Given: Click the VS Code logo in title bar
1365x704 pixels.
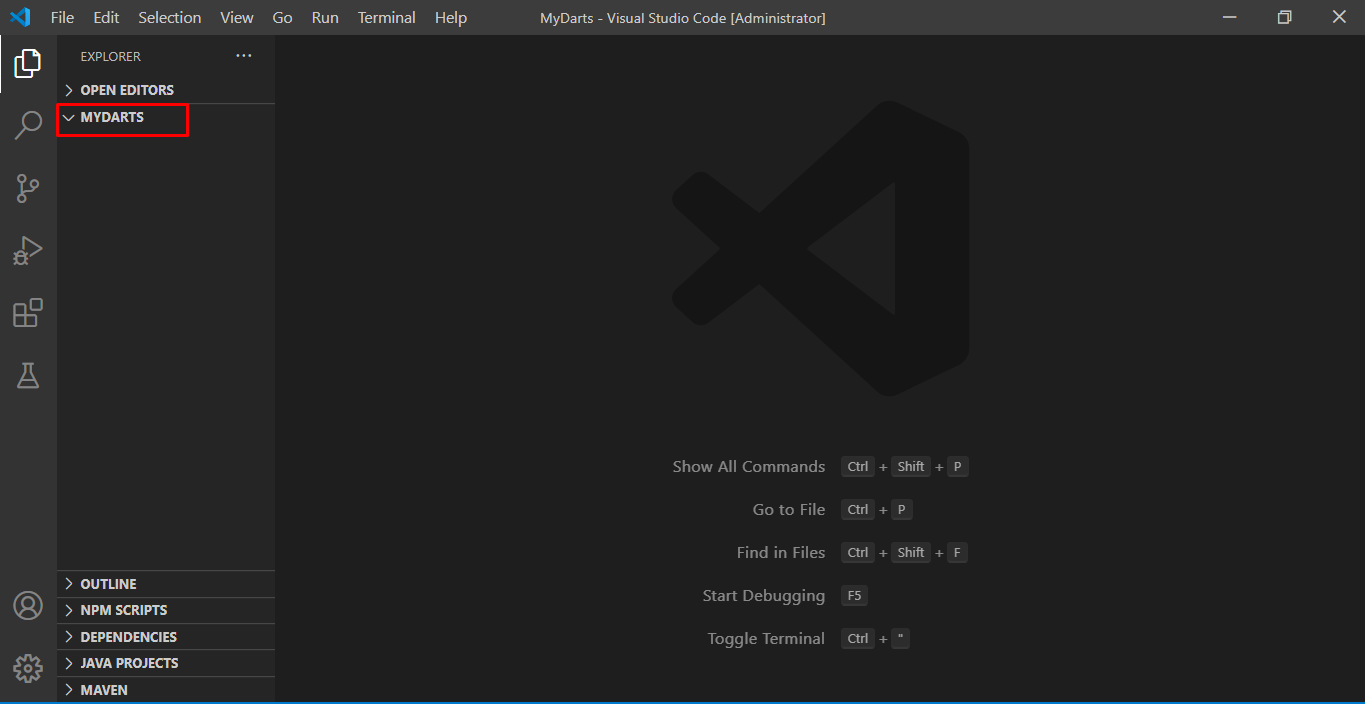Looking at the screenshot, I should coord(20,18).
